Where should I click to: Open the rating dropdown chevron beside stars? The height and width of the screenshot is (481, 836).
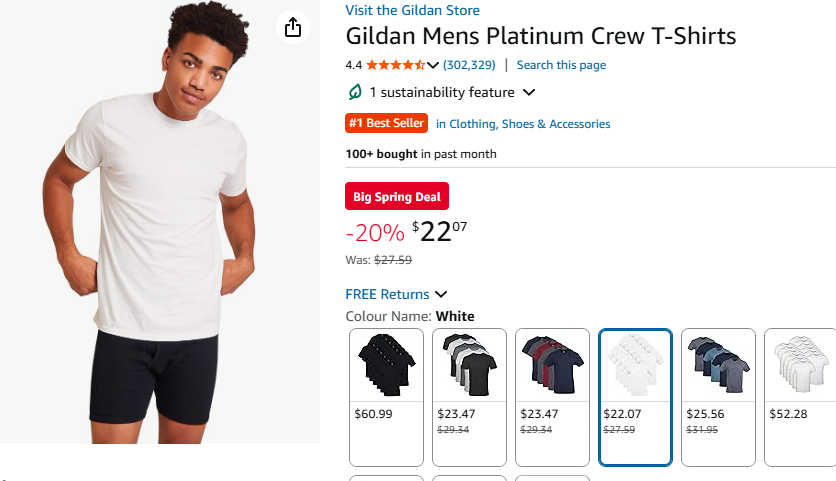click(433, 65)
